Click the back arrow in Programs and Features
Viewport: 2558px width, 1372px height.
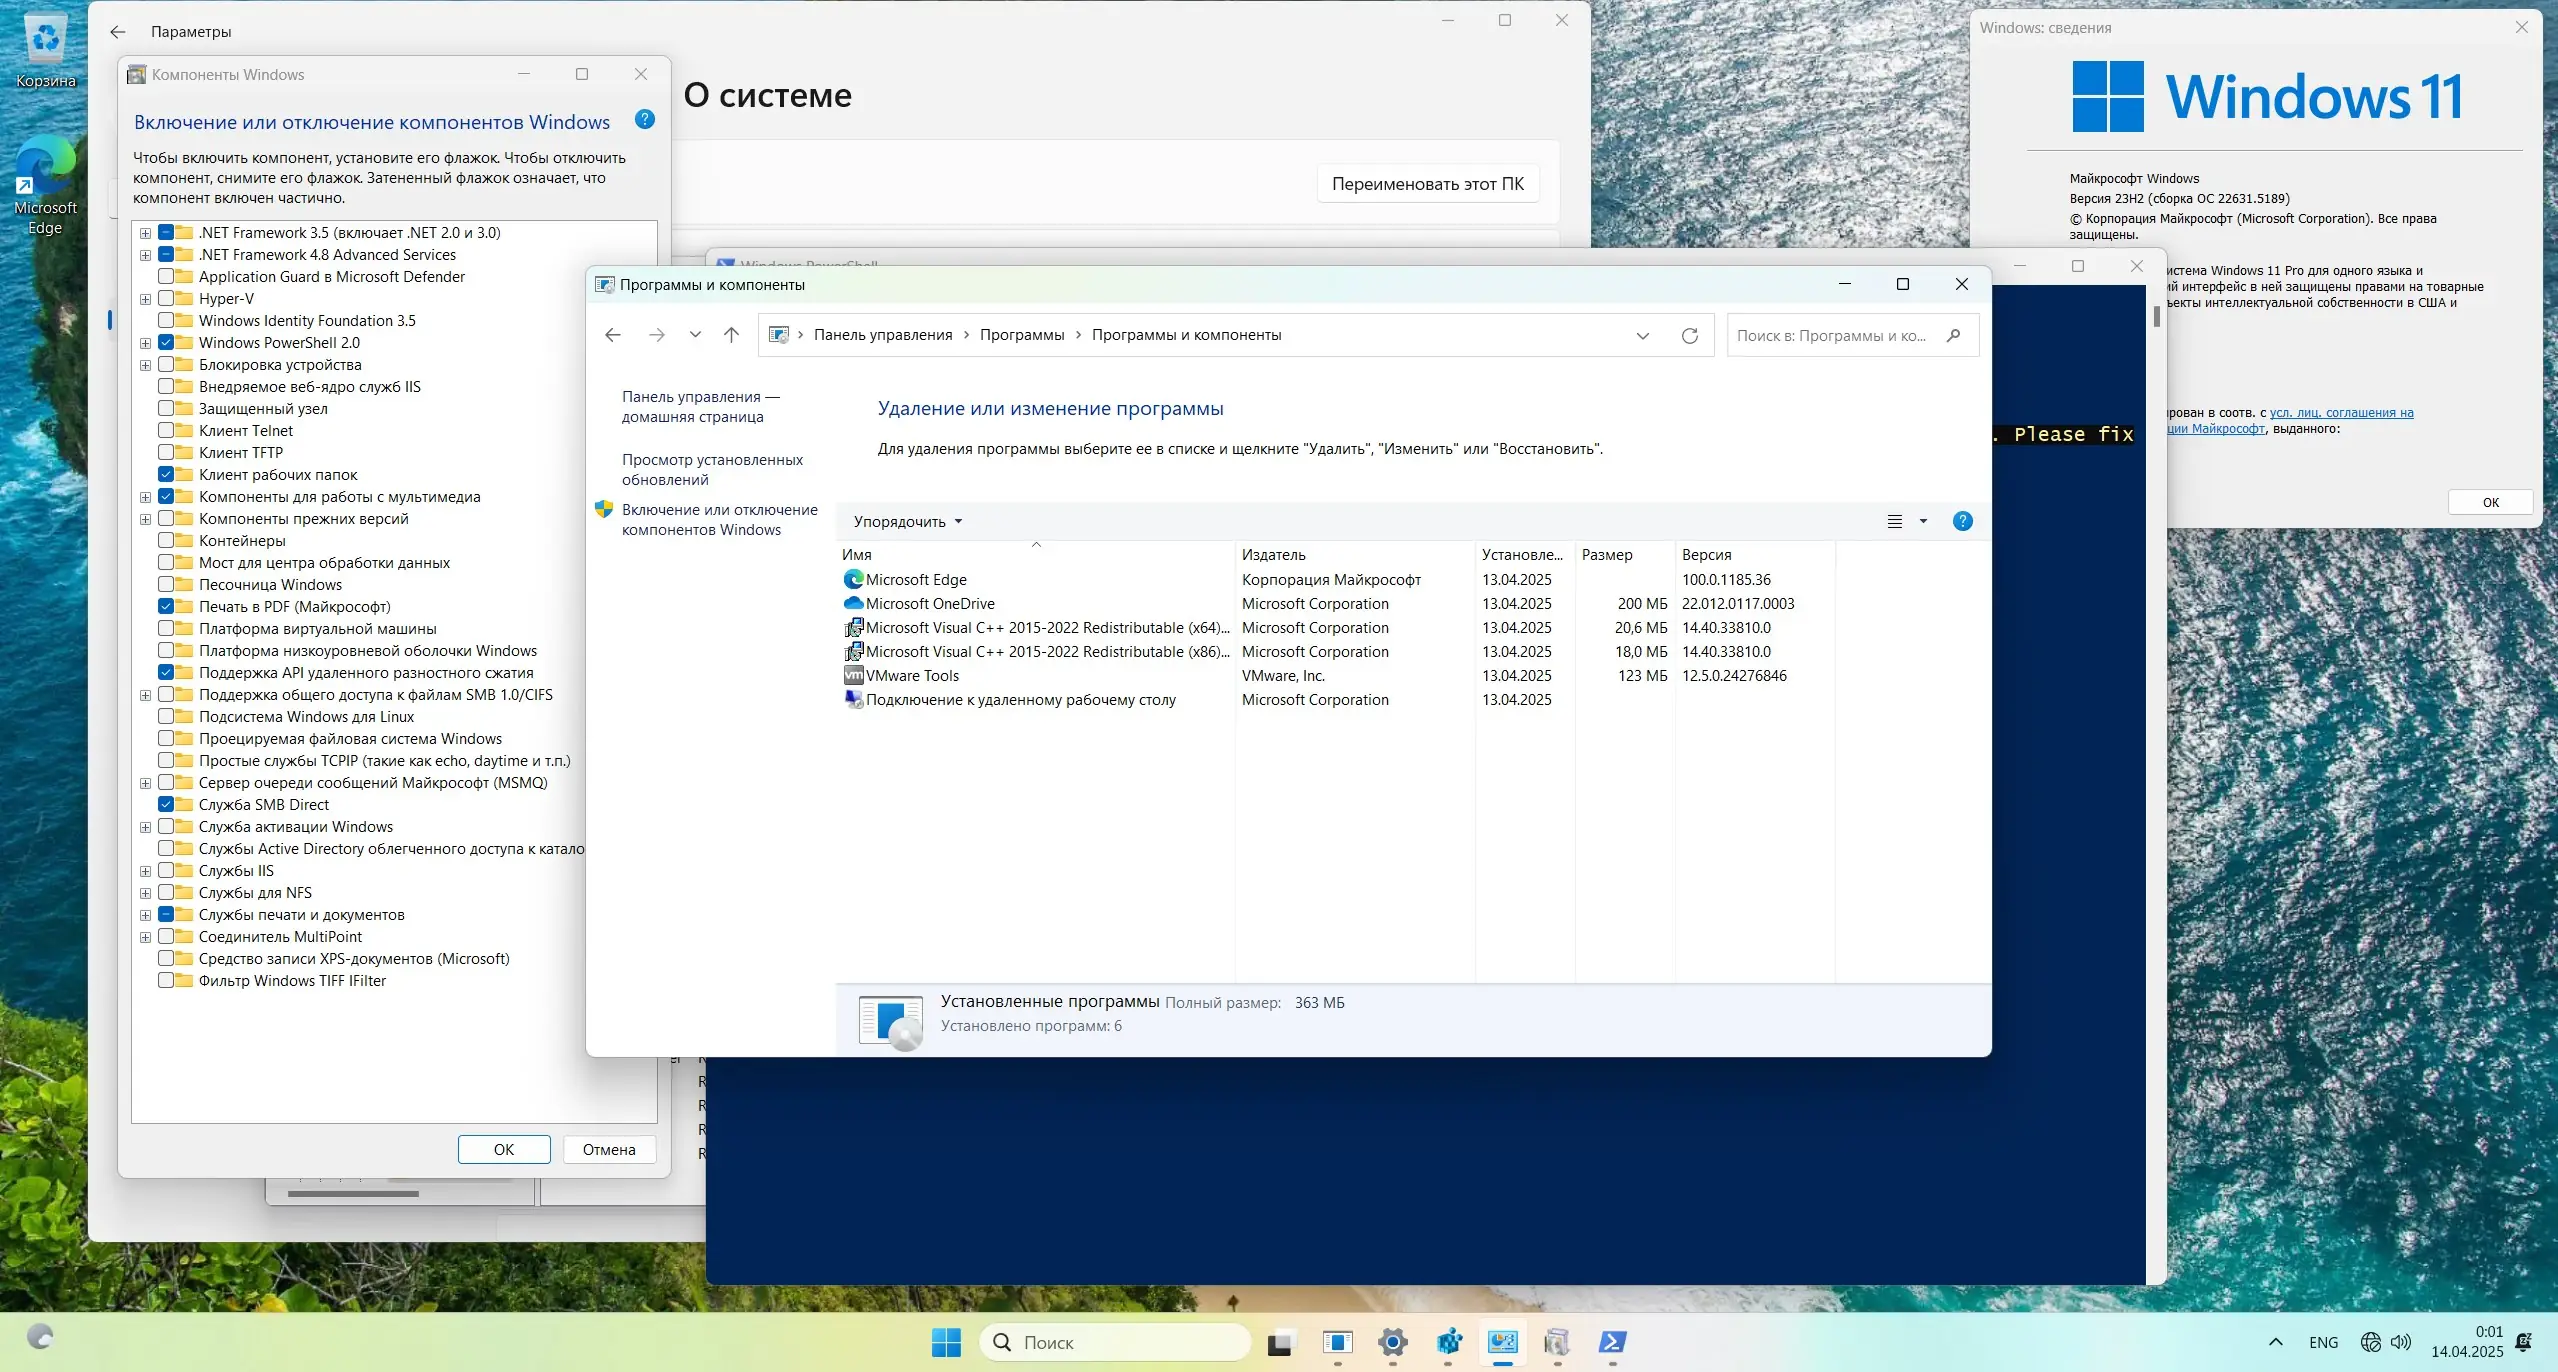613,336
